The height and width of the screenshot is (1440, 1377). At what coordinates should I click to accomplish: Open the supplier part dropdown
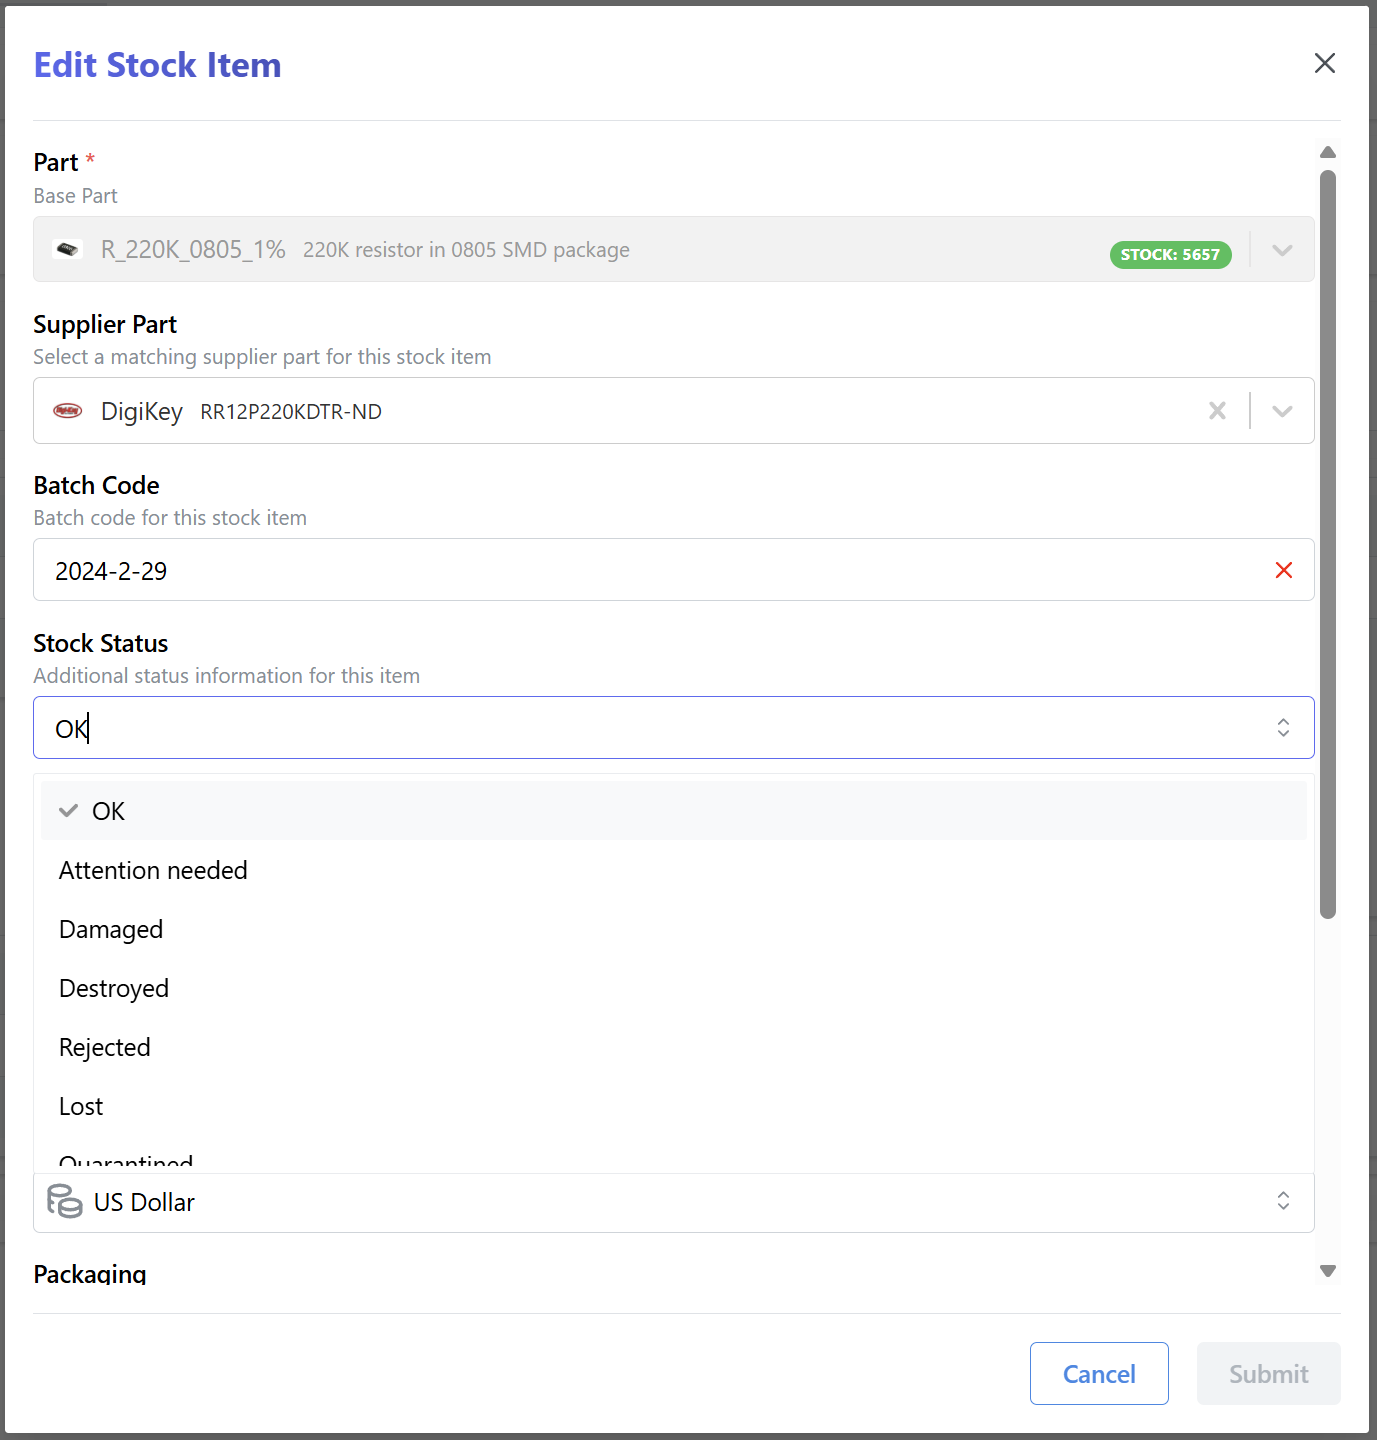click(1281, 411)
